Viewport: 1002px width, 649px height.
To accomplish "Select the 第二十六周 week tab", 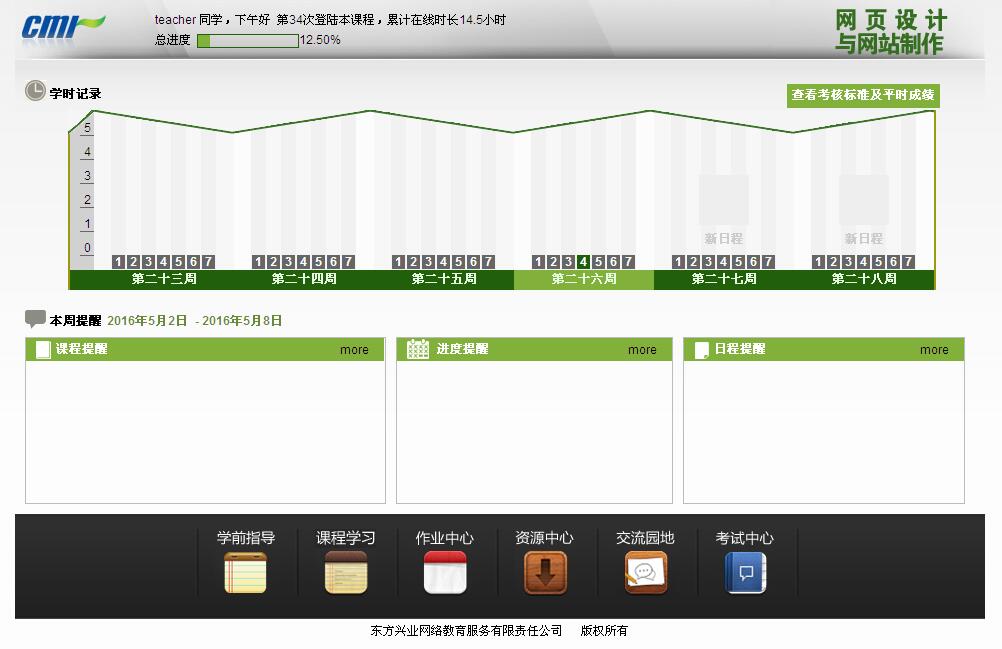I will click(584, 279).
